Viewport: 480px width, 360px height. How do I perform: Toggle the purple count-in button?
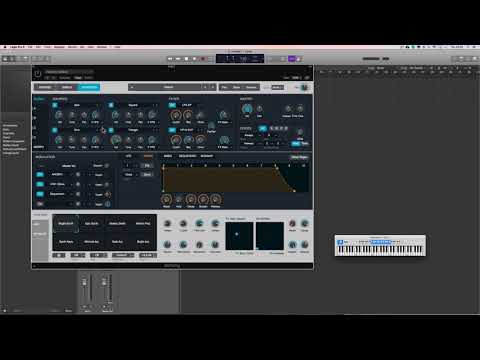tap(292, 59)
